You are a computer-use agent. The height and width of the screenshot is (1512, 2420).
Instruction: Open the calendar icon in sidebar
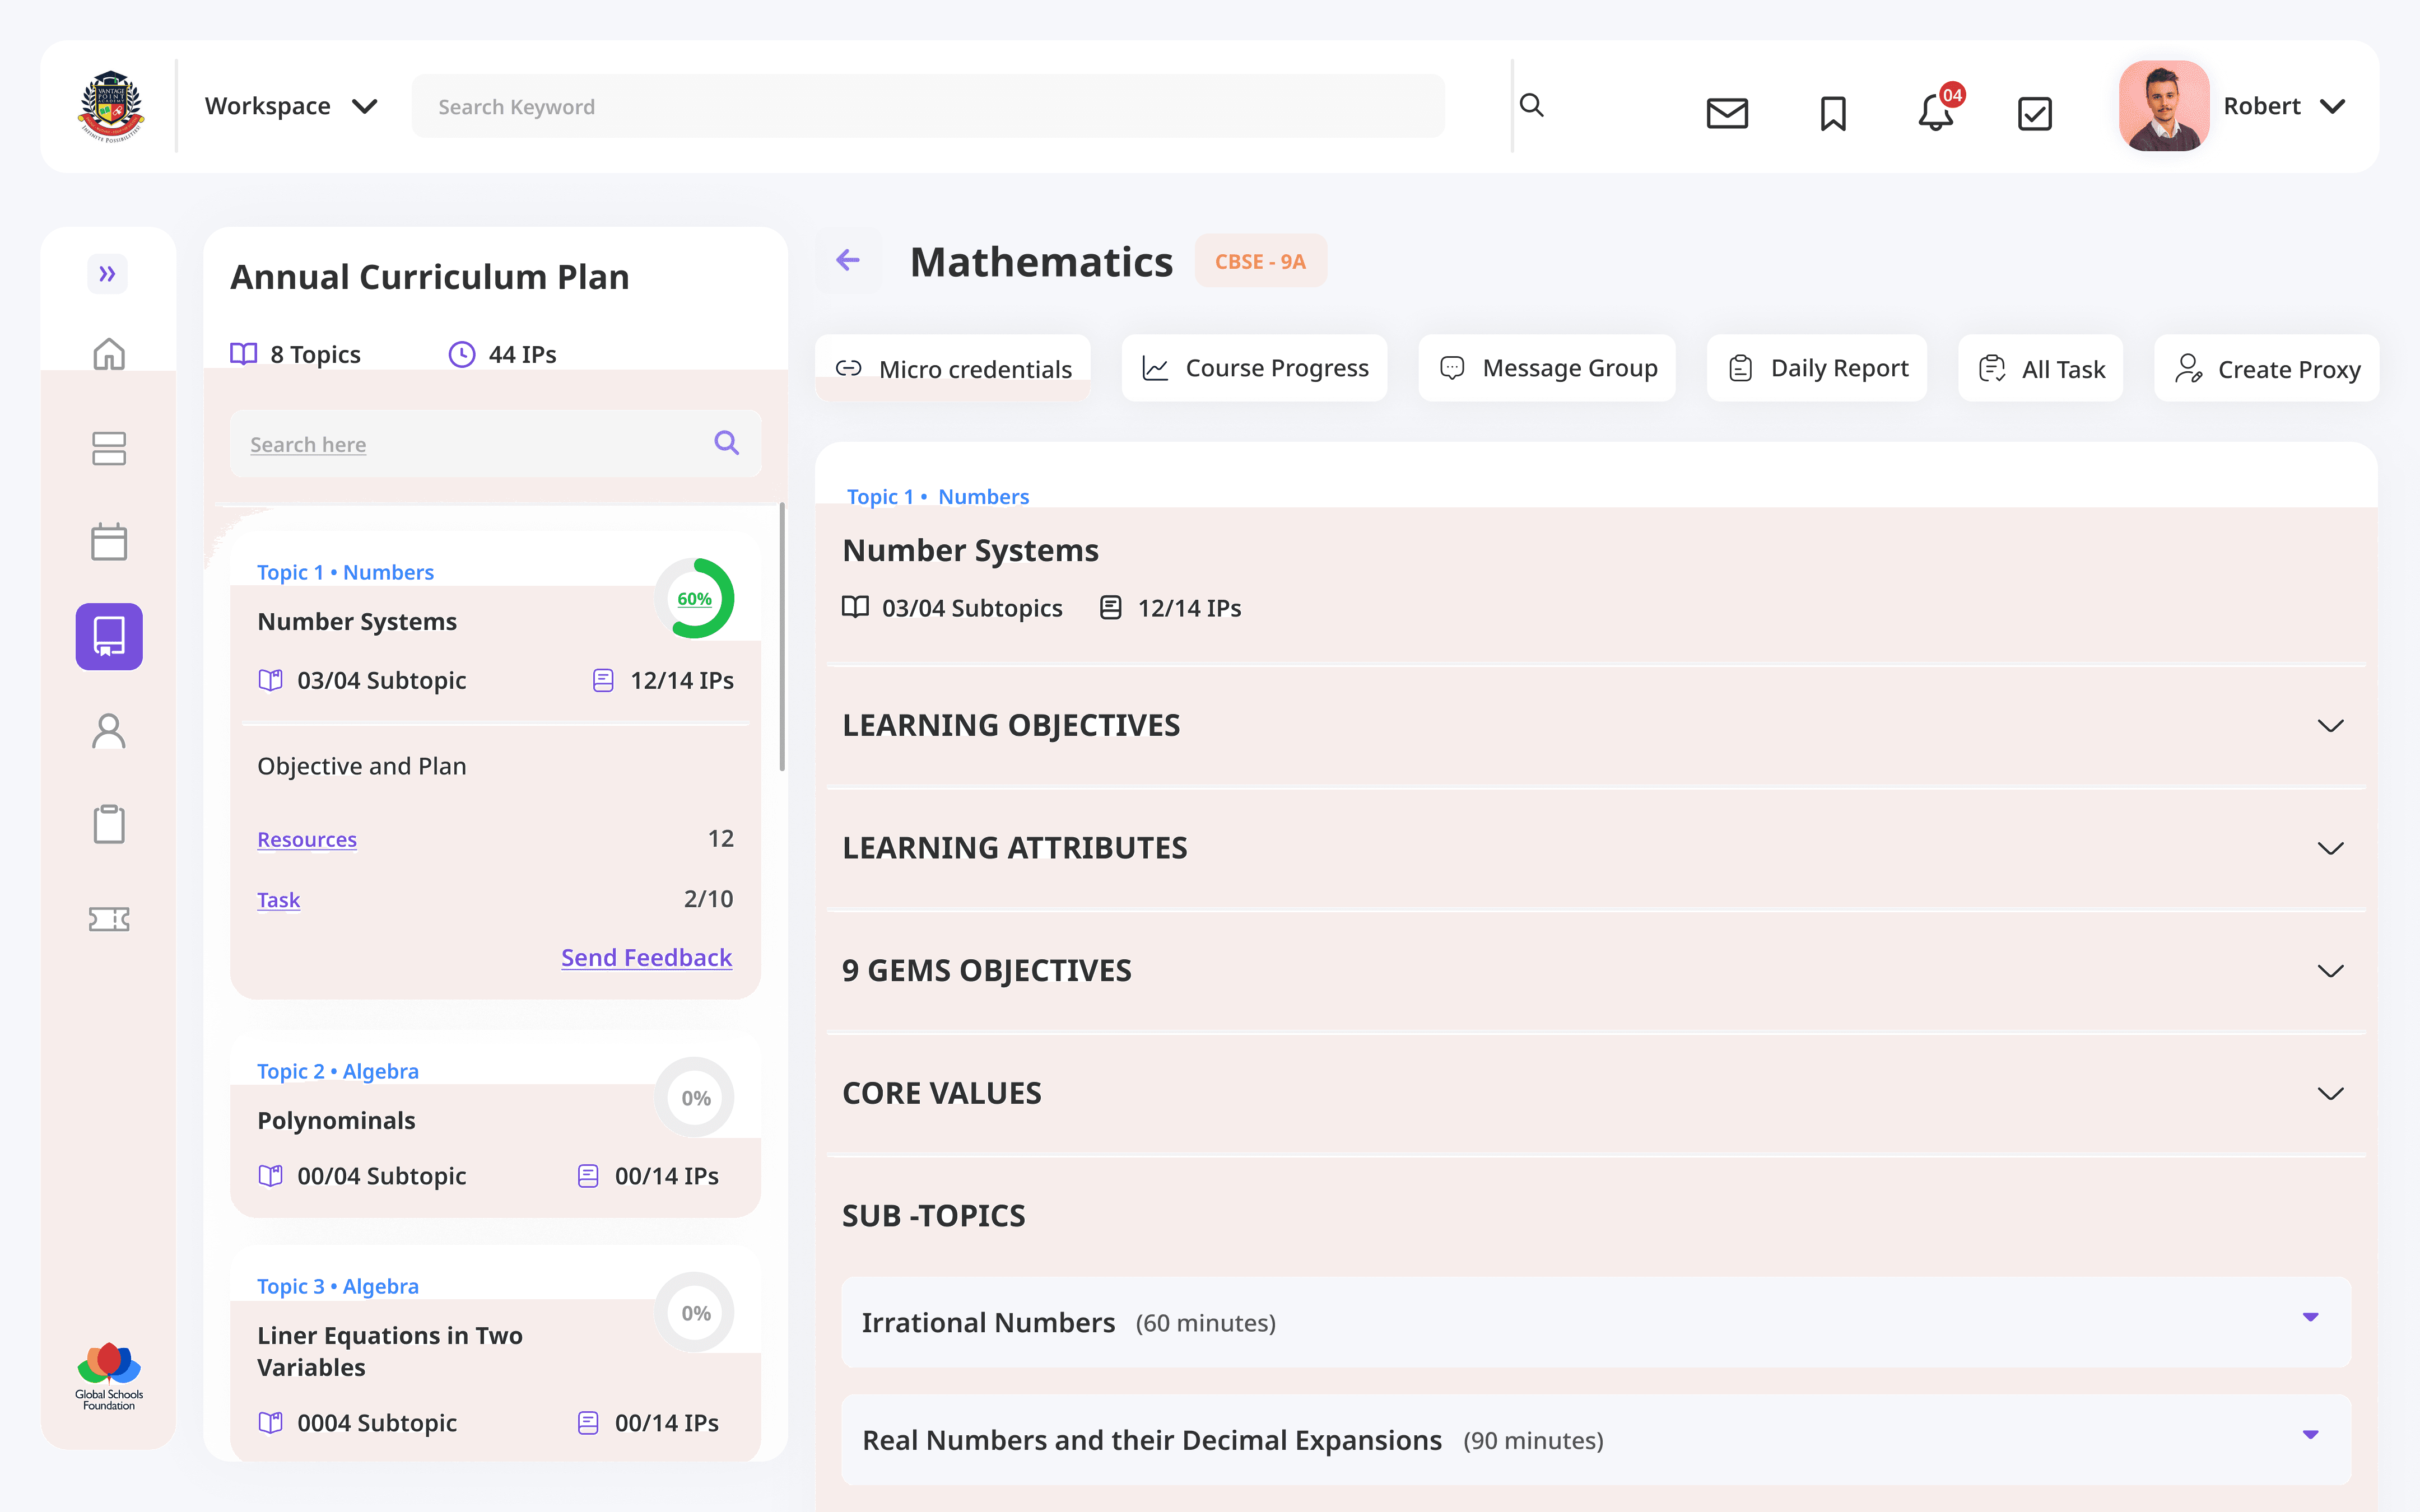click(x=109, y=542)
